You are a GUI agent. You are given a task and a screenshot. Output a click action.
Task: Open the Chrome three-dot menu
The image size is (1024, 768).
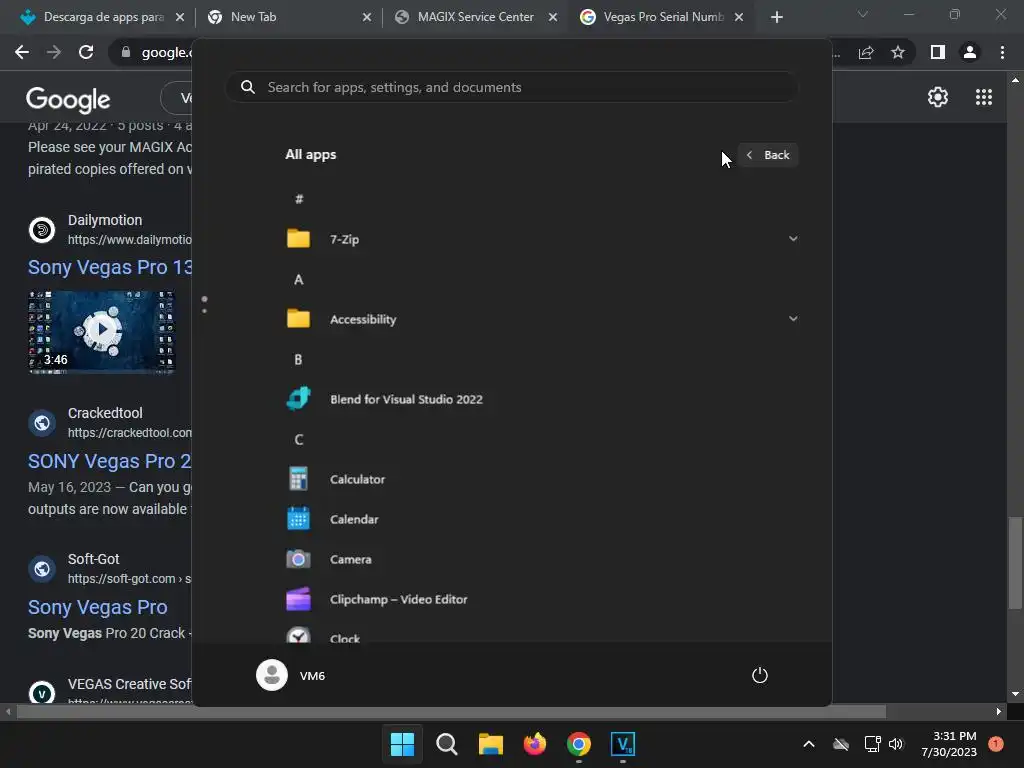pos(1002,52)
